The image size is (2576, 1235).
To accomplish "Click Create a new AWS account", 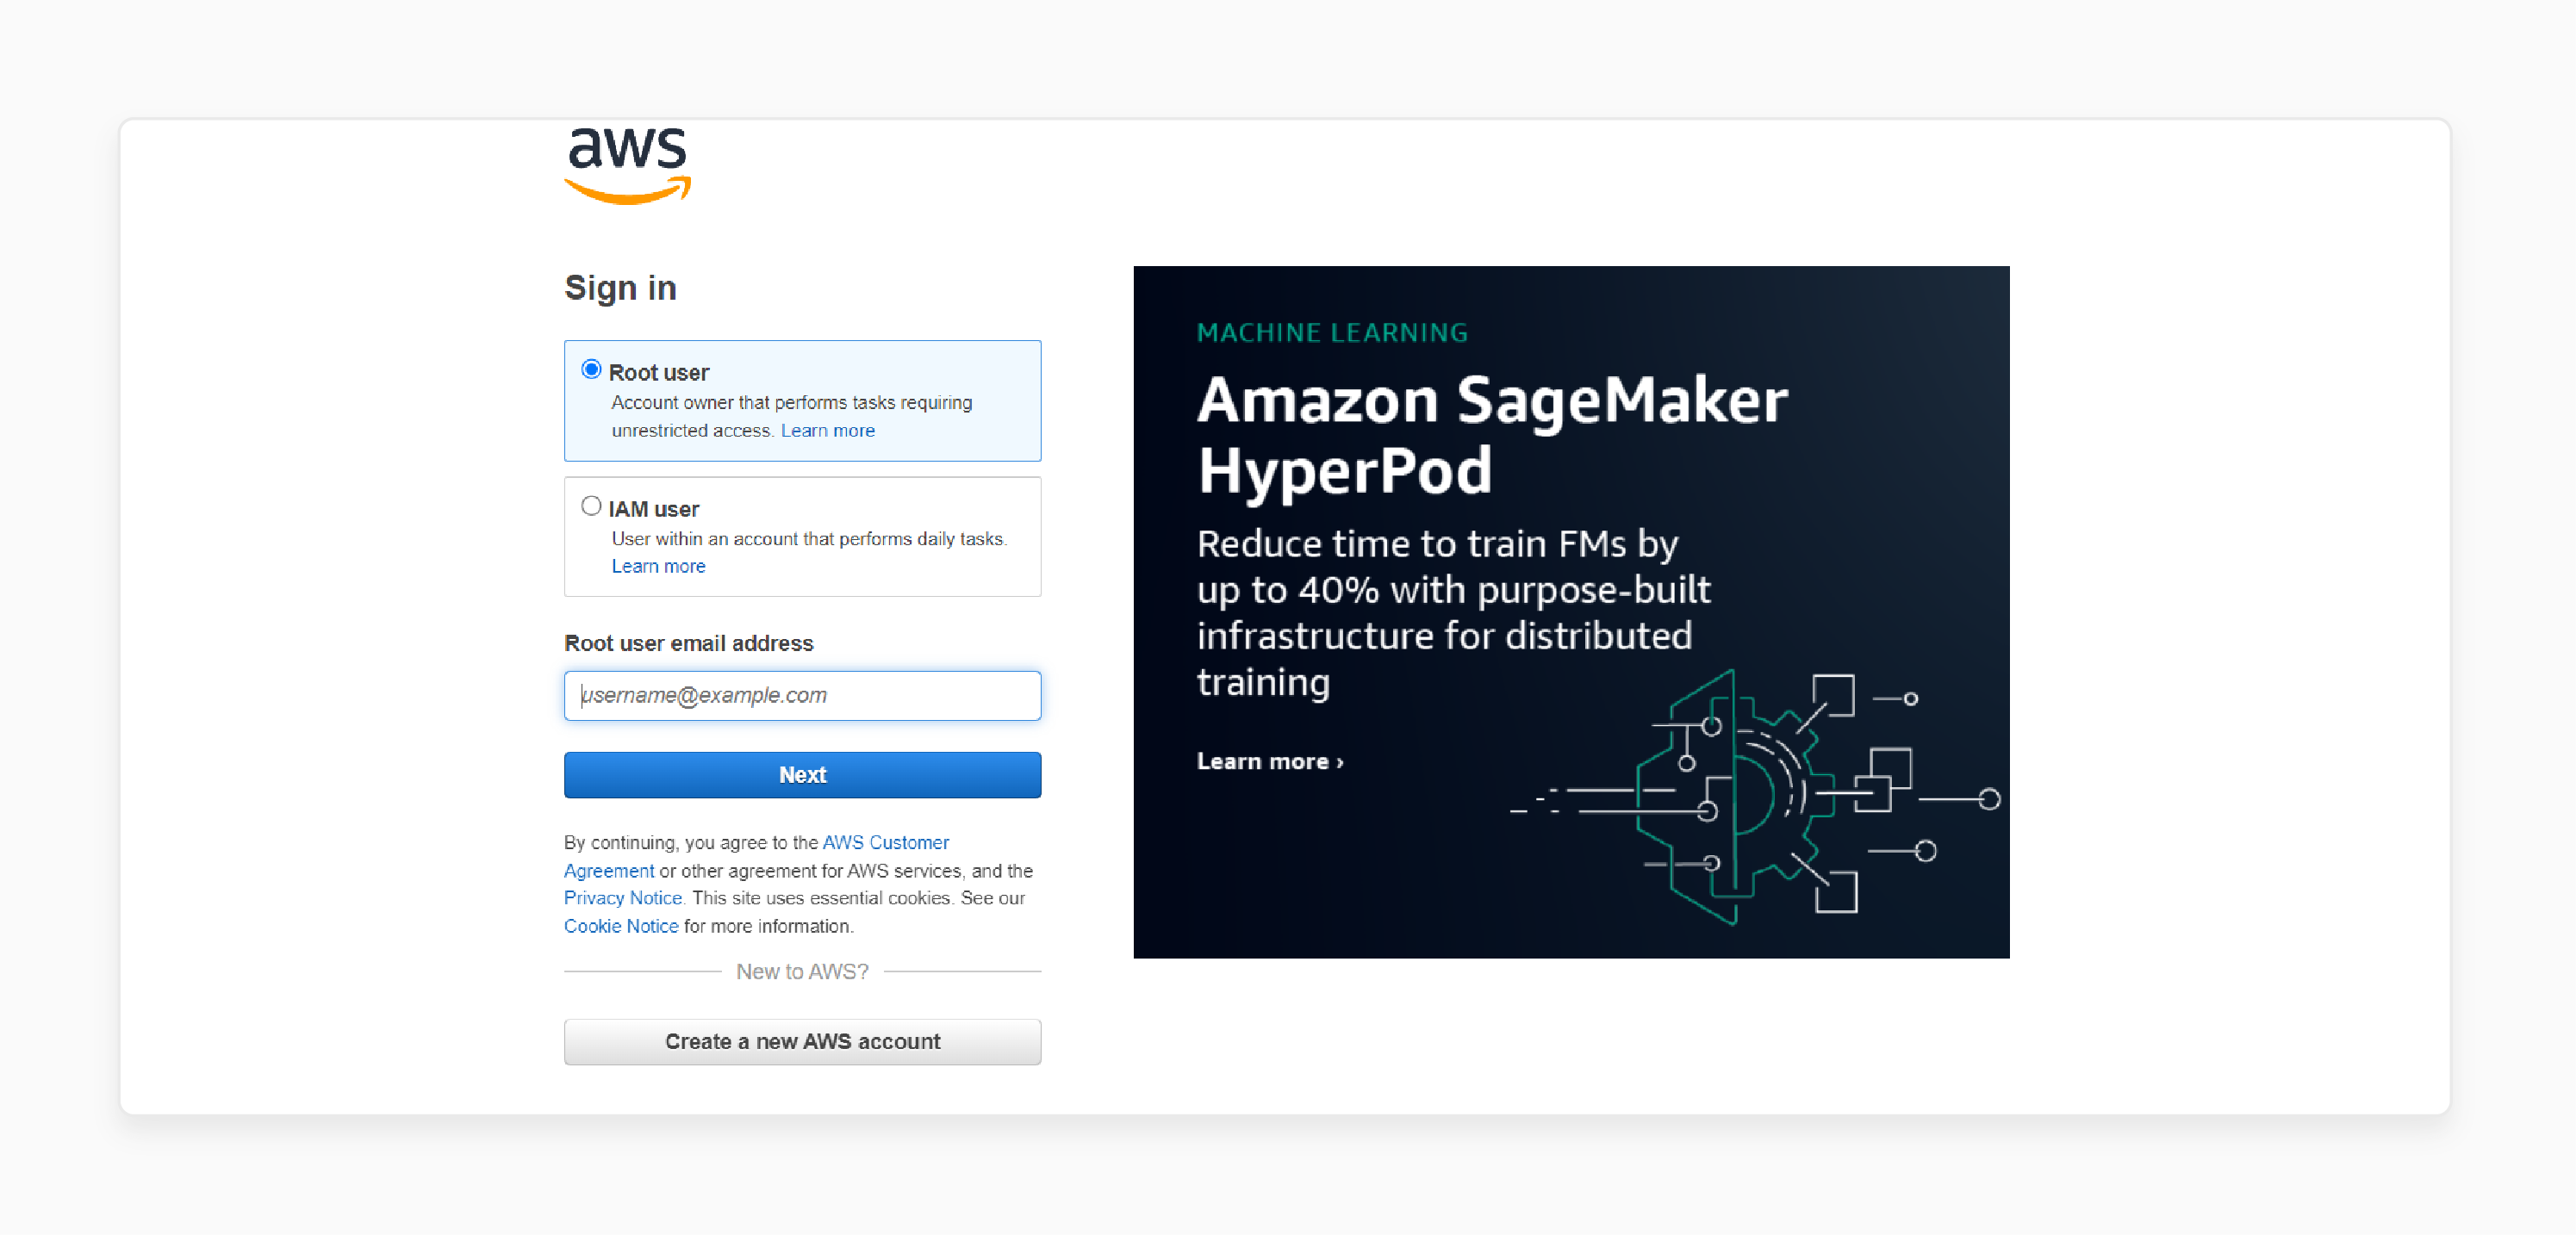I will click(x=802, y=1040).
